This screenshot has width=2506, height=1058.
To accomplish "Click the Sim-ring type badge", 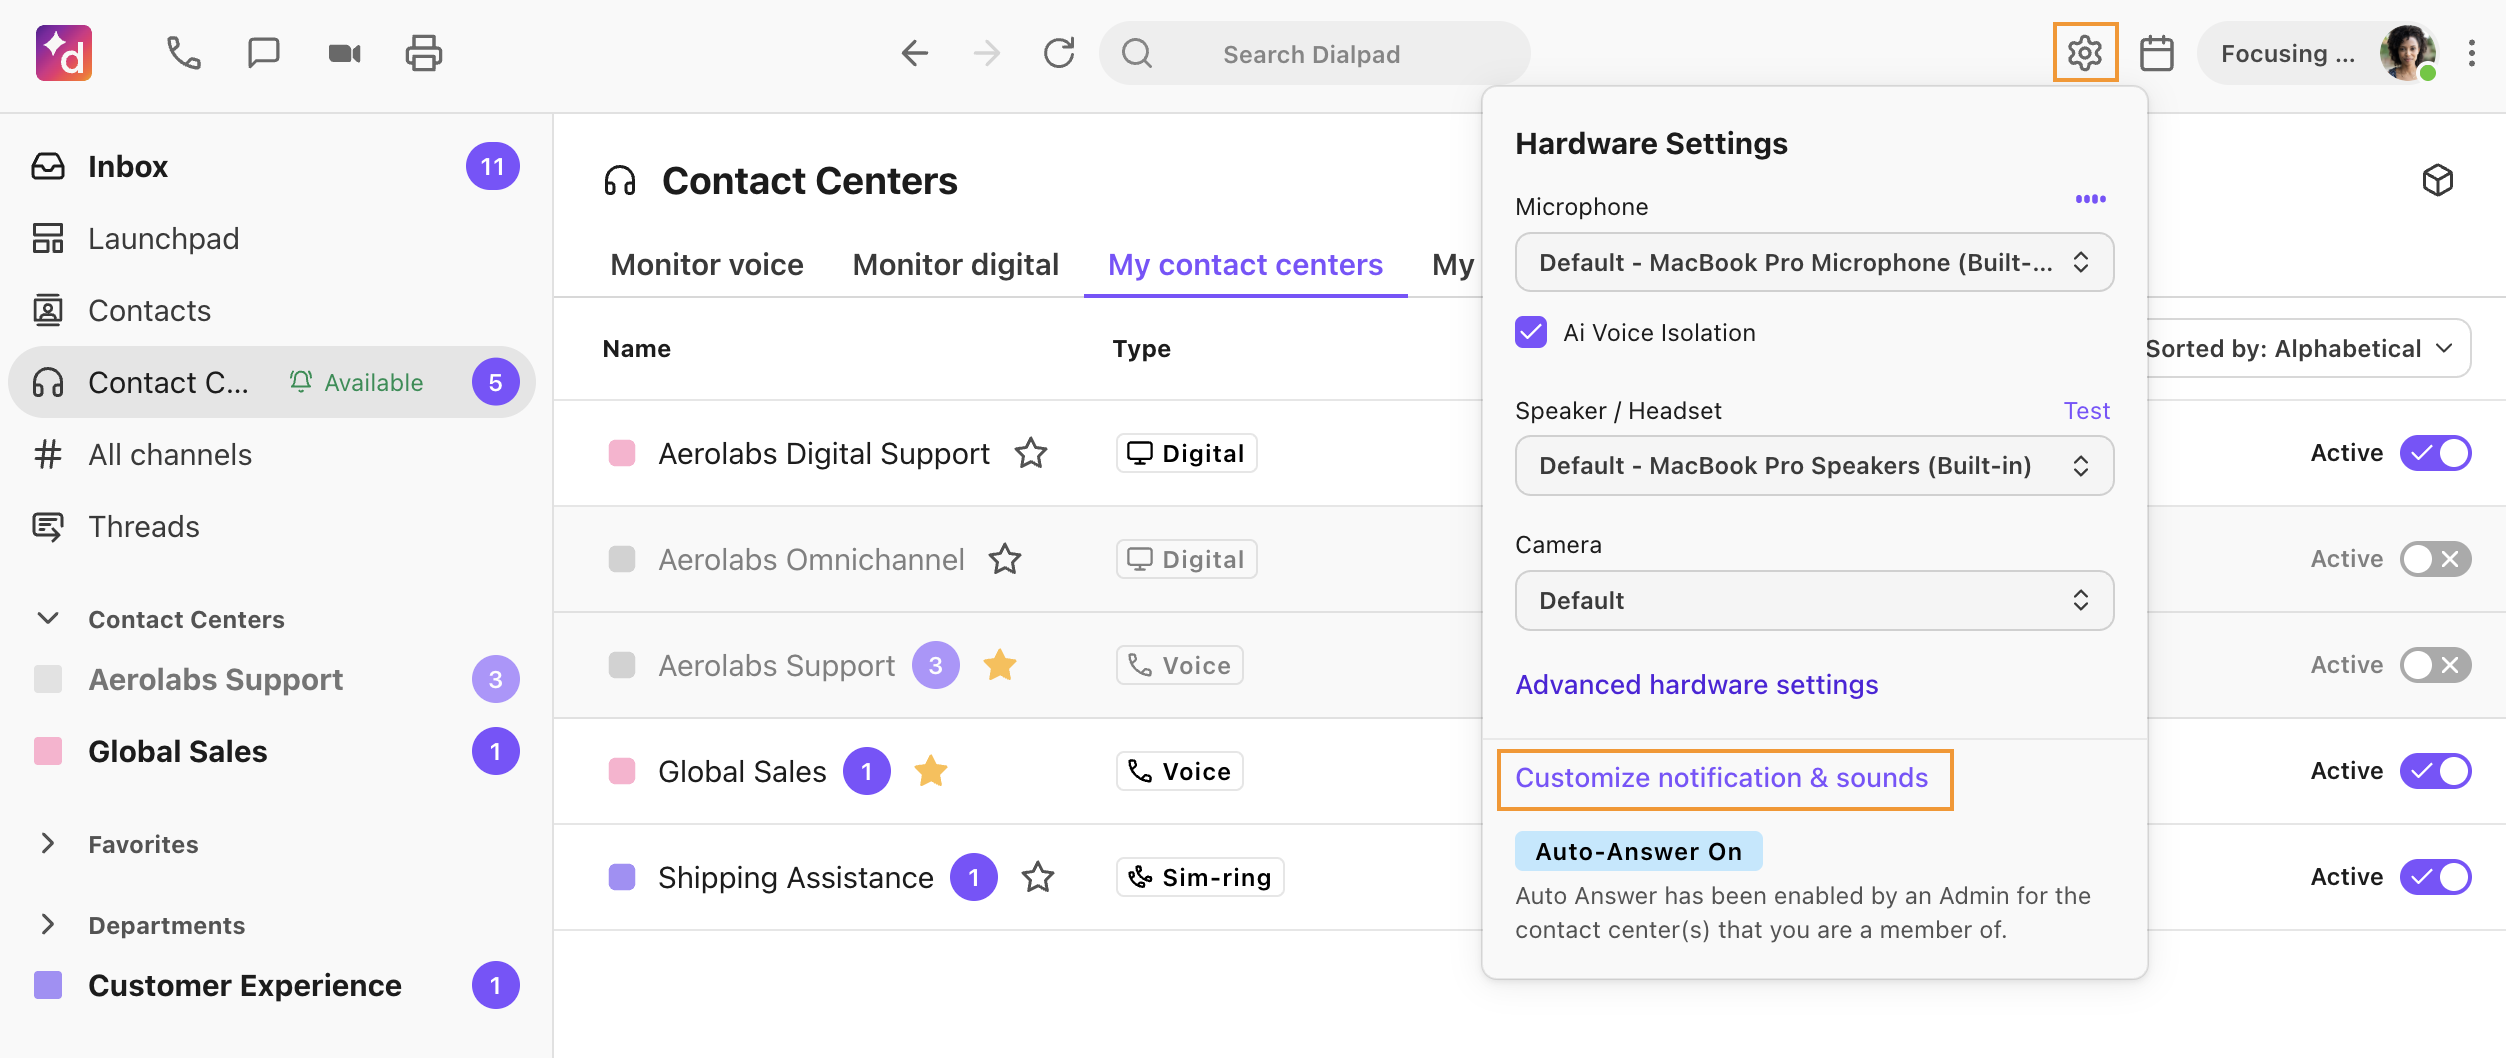I will click(x=1200, y=877).
